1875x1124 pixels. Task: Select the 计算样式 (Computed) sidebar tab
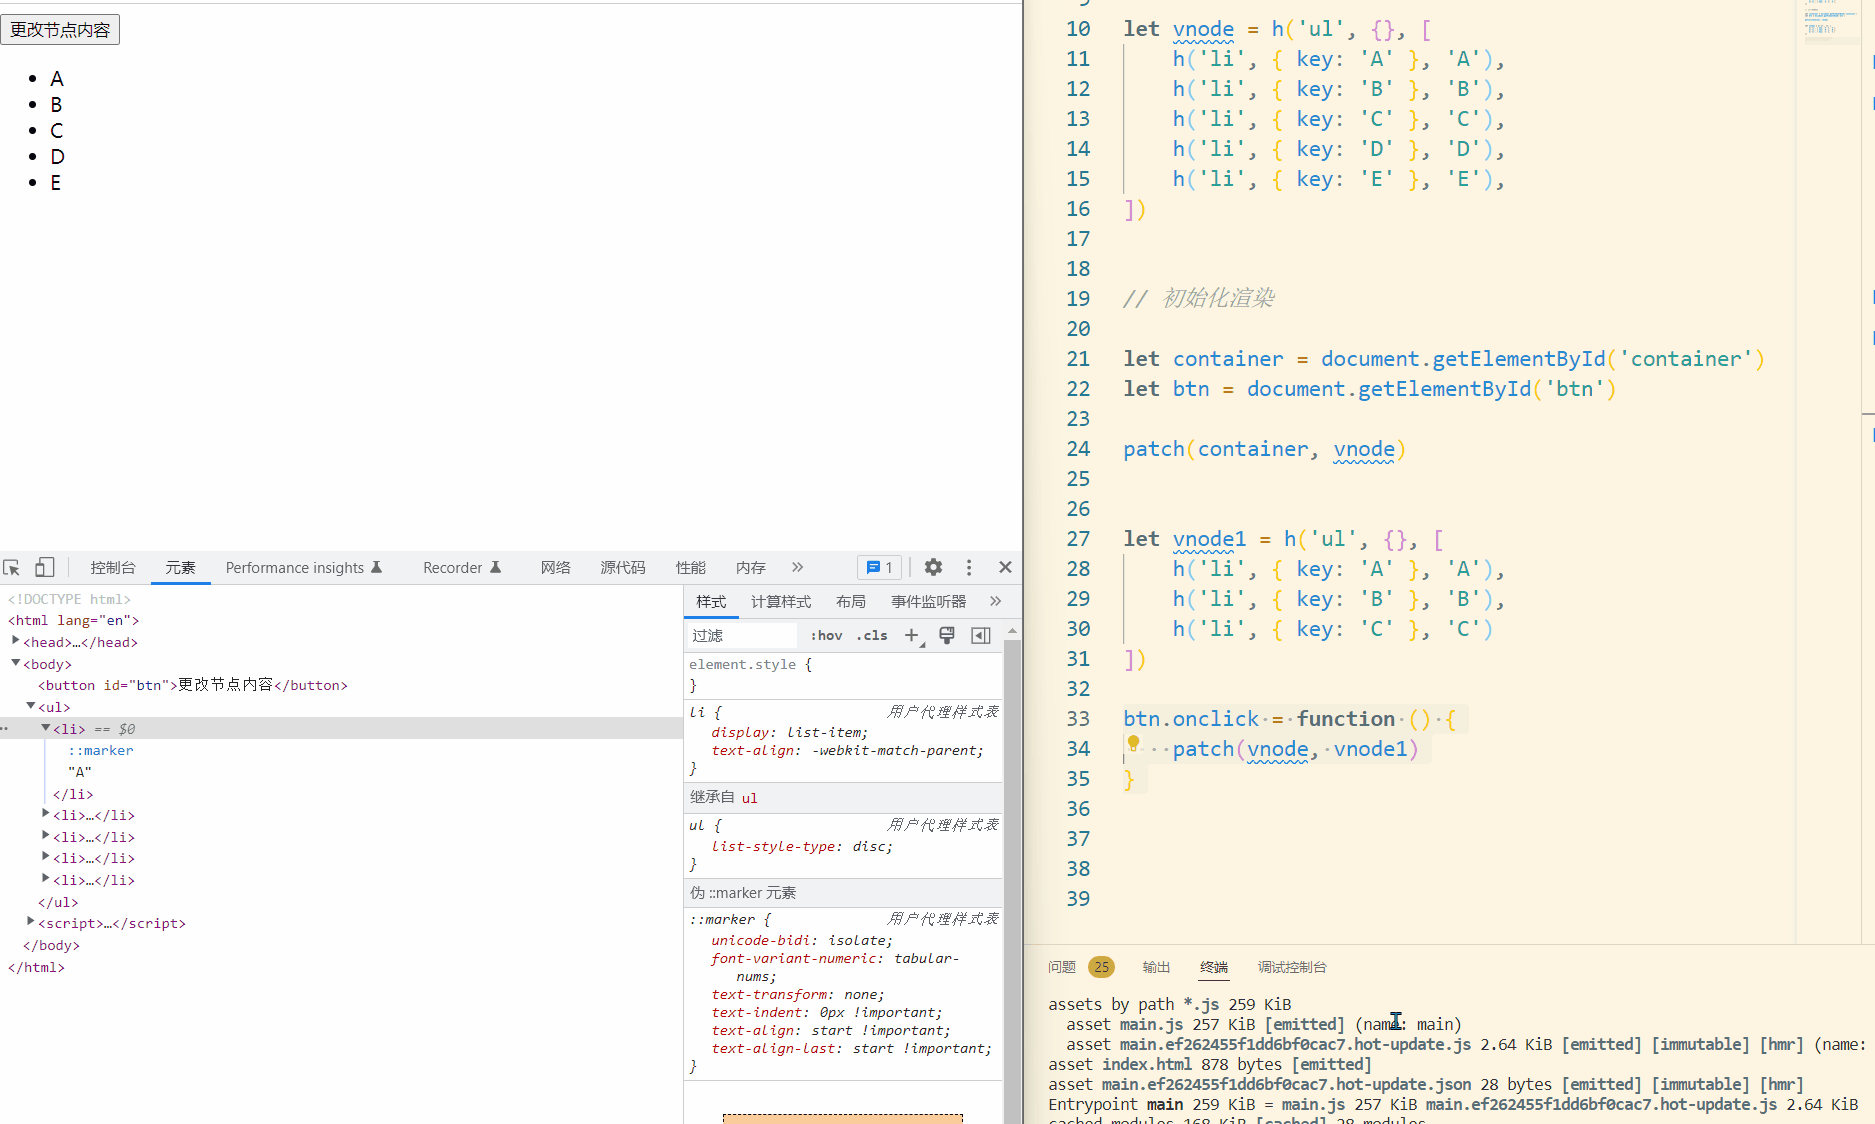pos(781,602)
